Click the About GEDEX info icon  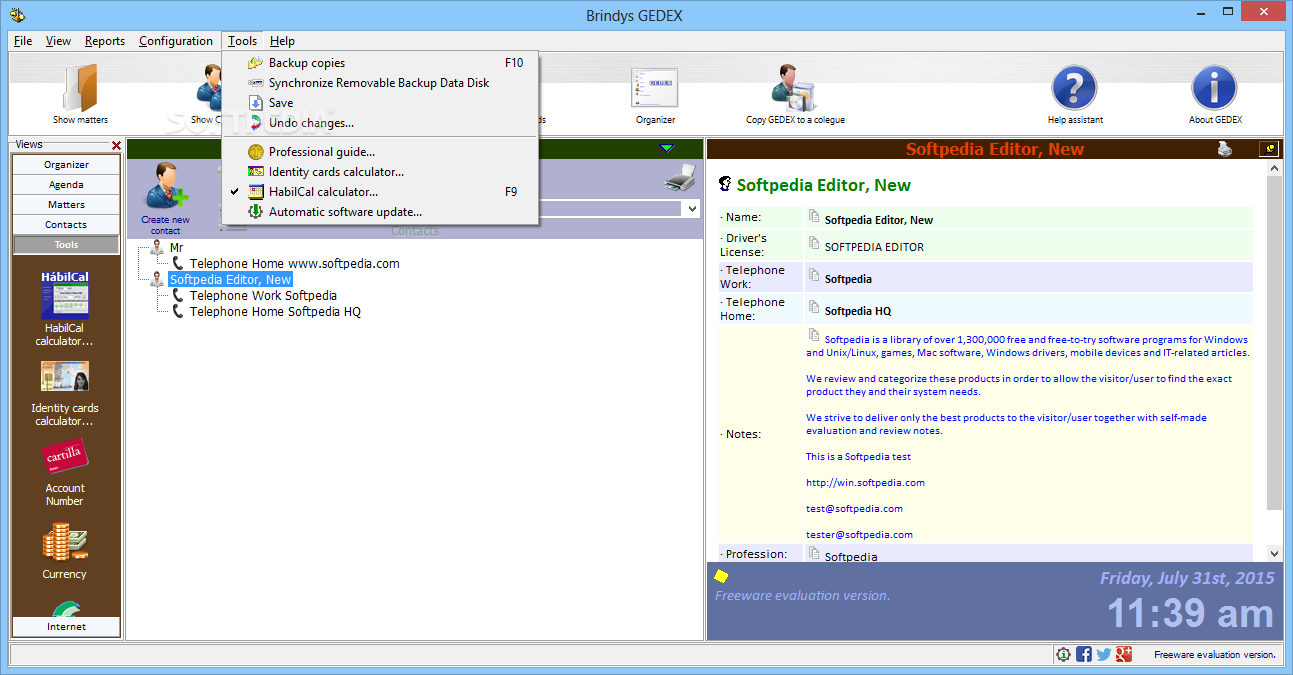tap(1215, 89)
